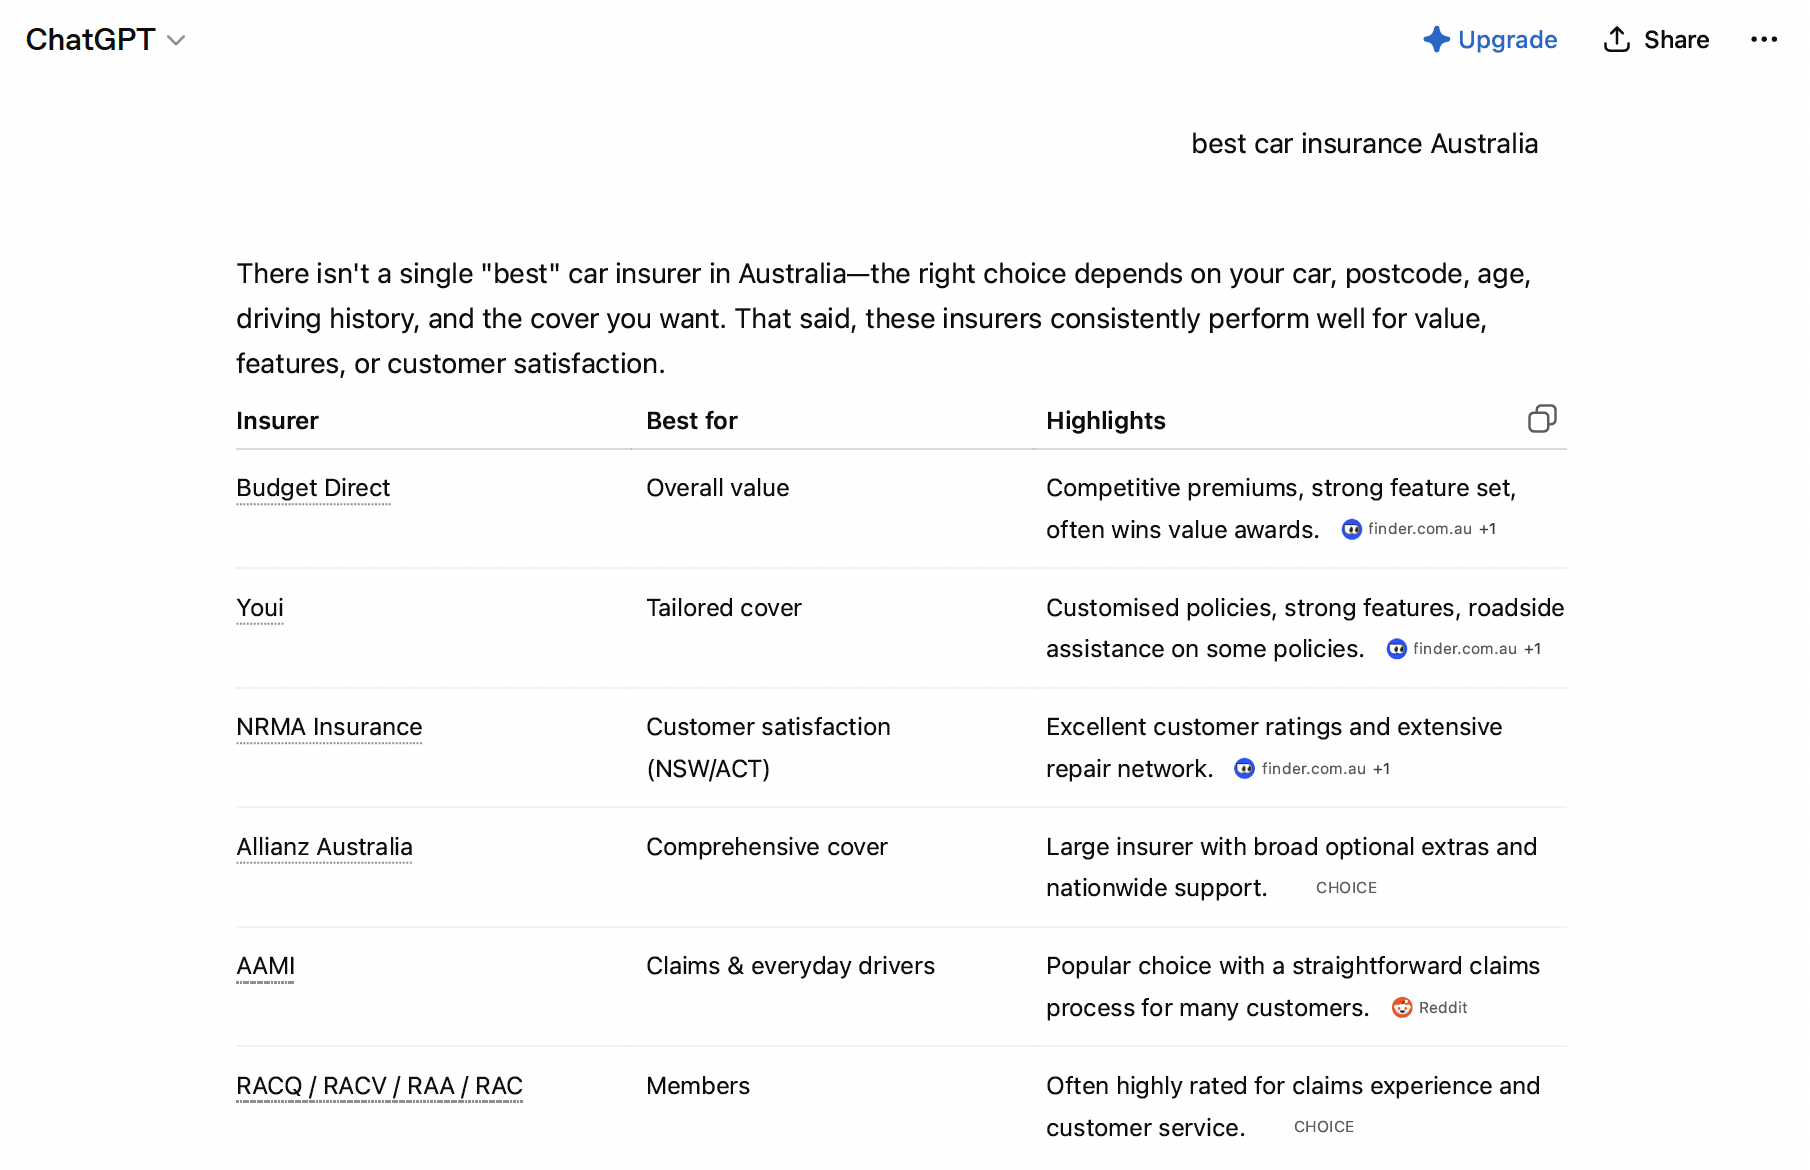Open finder.com.au citation in Budget Direct row
Screen dimensions: 1810x1170
pos(1419,529)
